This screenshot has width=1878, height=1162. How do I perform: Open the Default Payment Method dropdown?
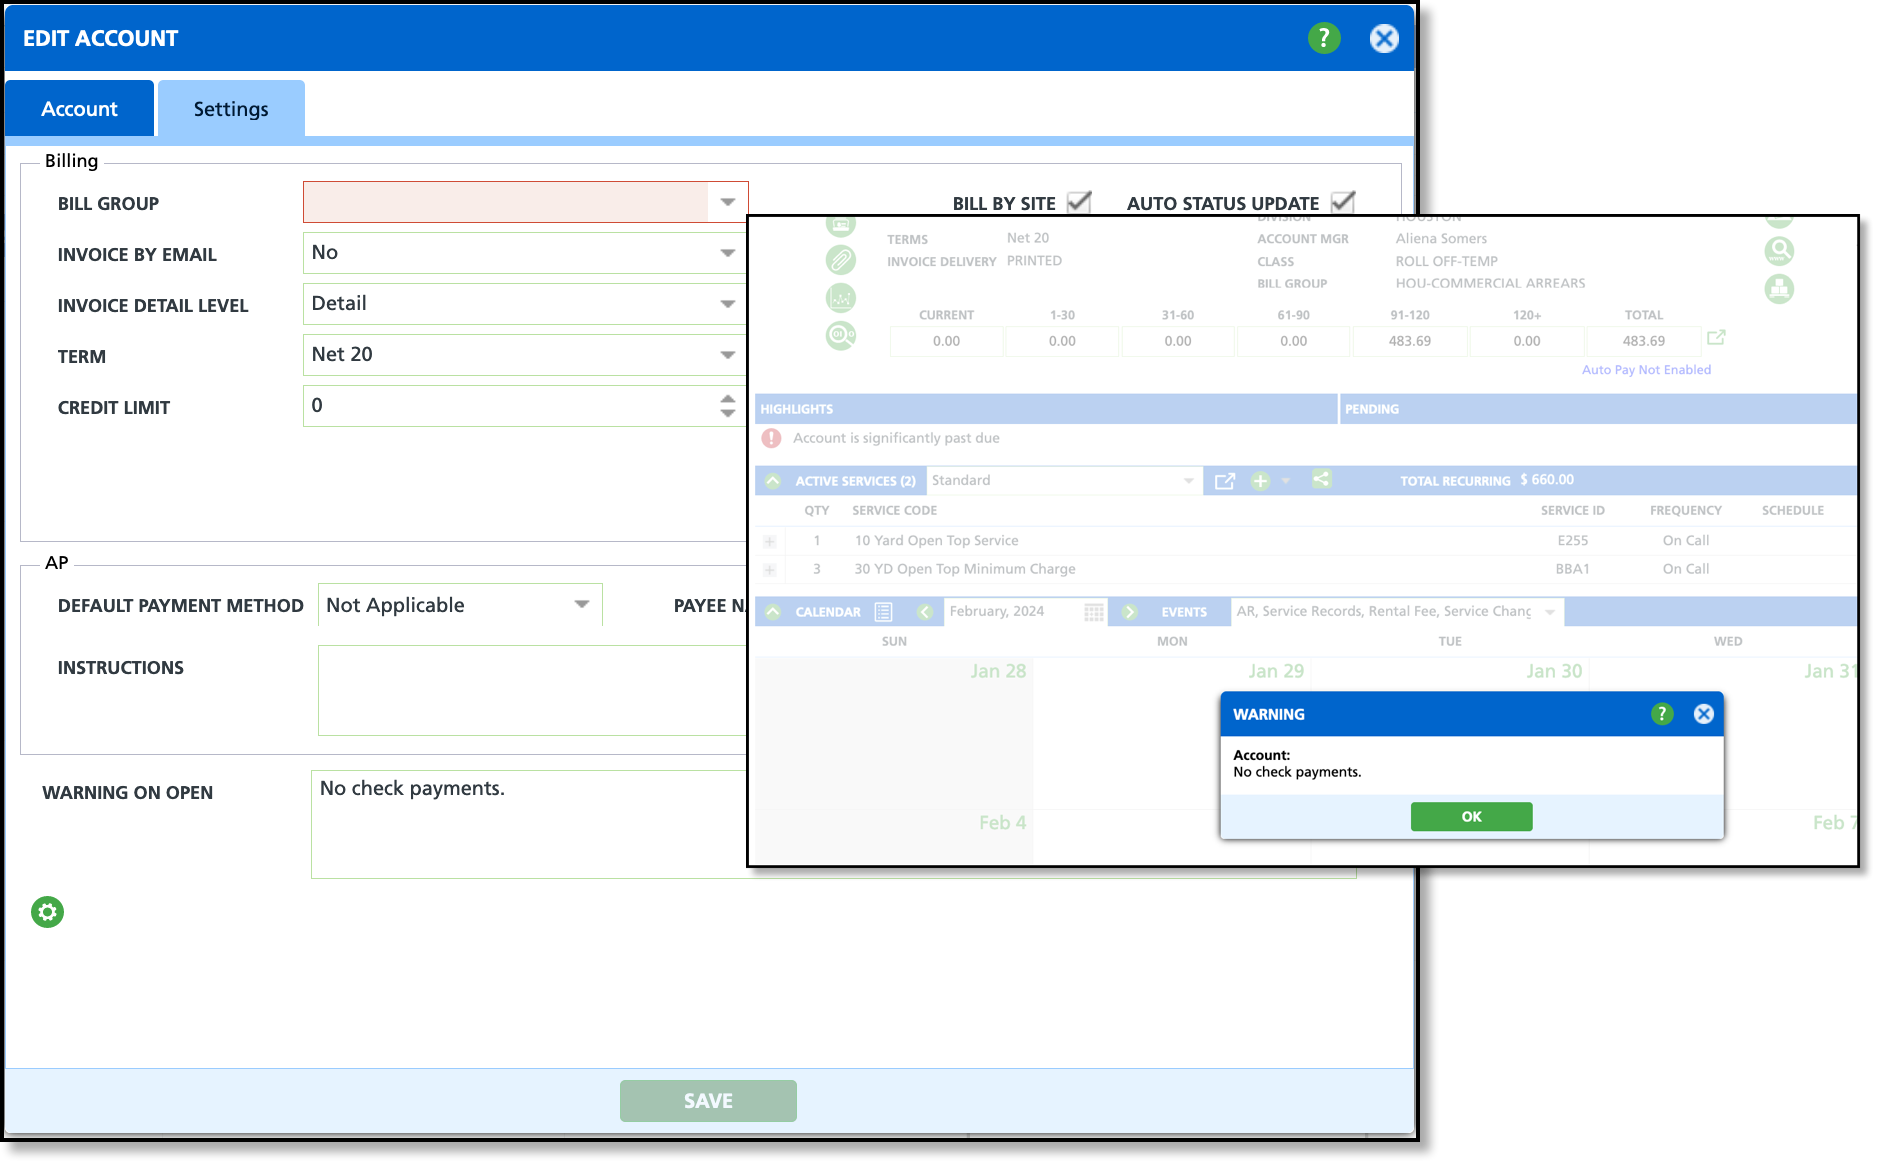pos(582,604)
